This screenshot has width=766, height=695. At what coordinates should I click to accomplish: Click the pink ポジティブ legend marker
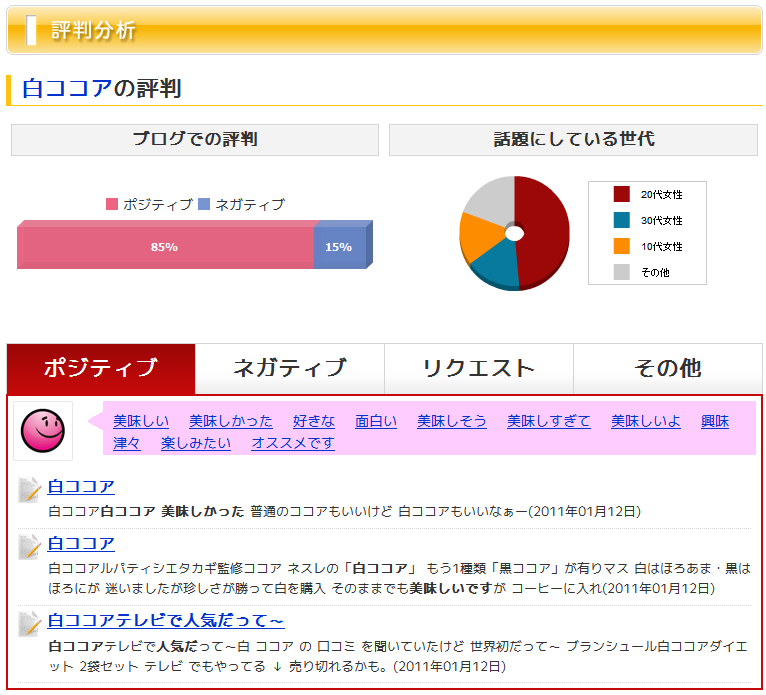point(112,204)
